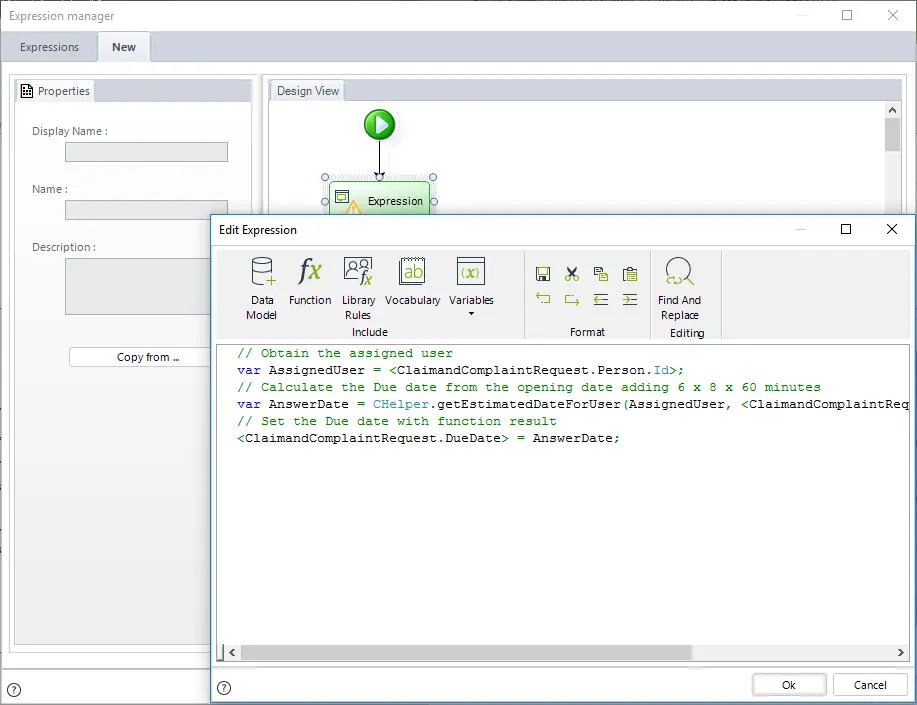Viewport: 917px width, 705px height.
Task: Select the Expression node in Design View
Action: (380, 200)
